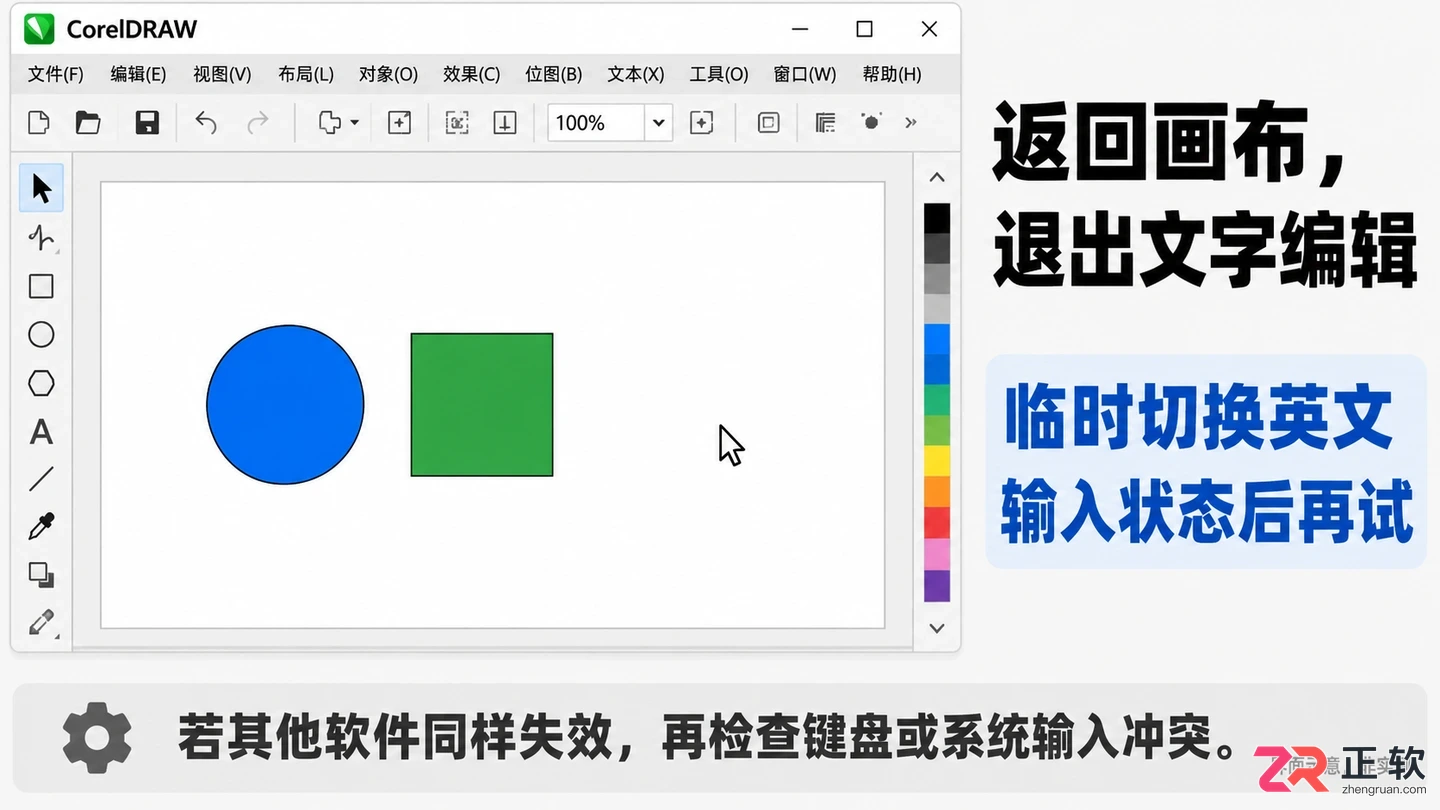
Task: Pick the yellow color swatch
Action: click(937, 461)
